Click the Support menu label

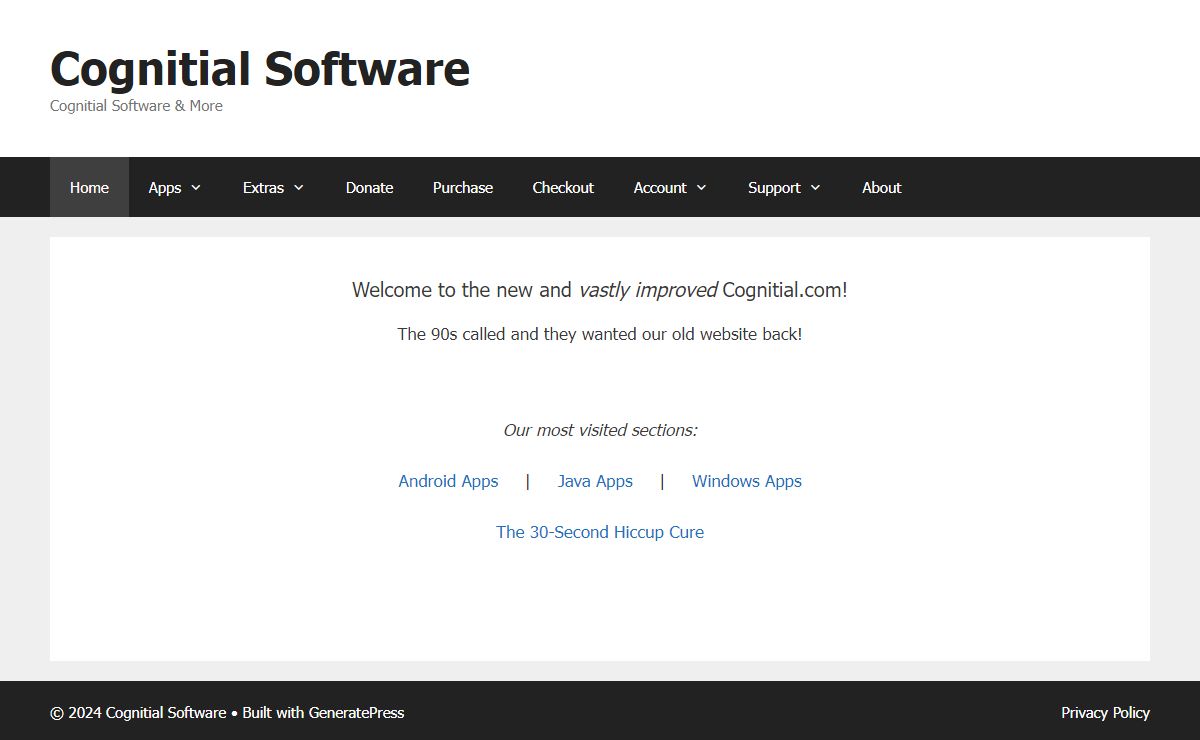coord(774,187)
